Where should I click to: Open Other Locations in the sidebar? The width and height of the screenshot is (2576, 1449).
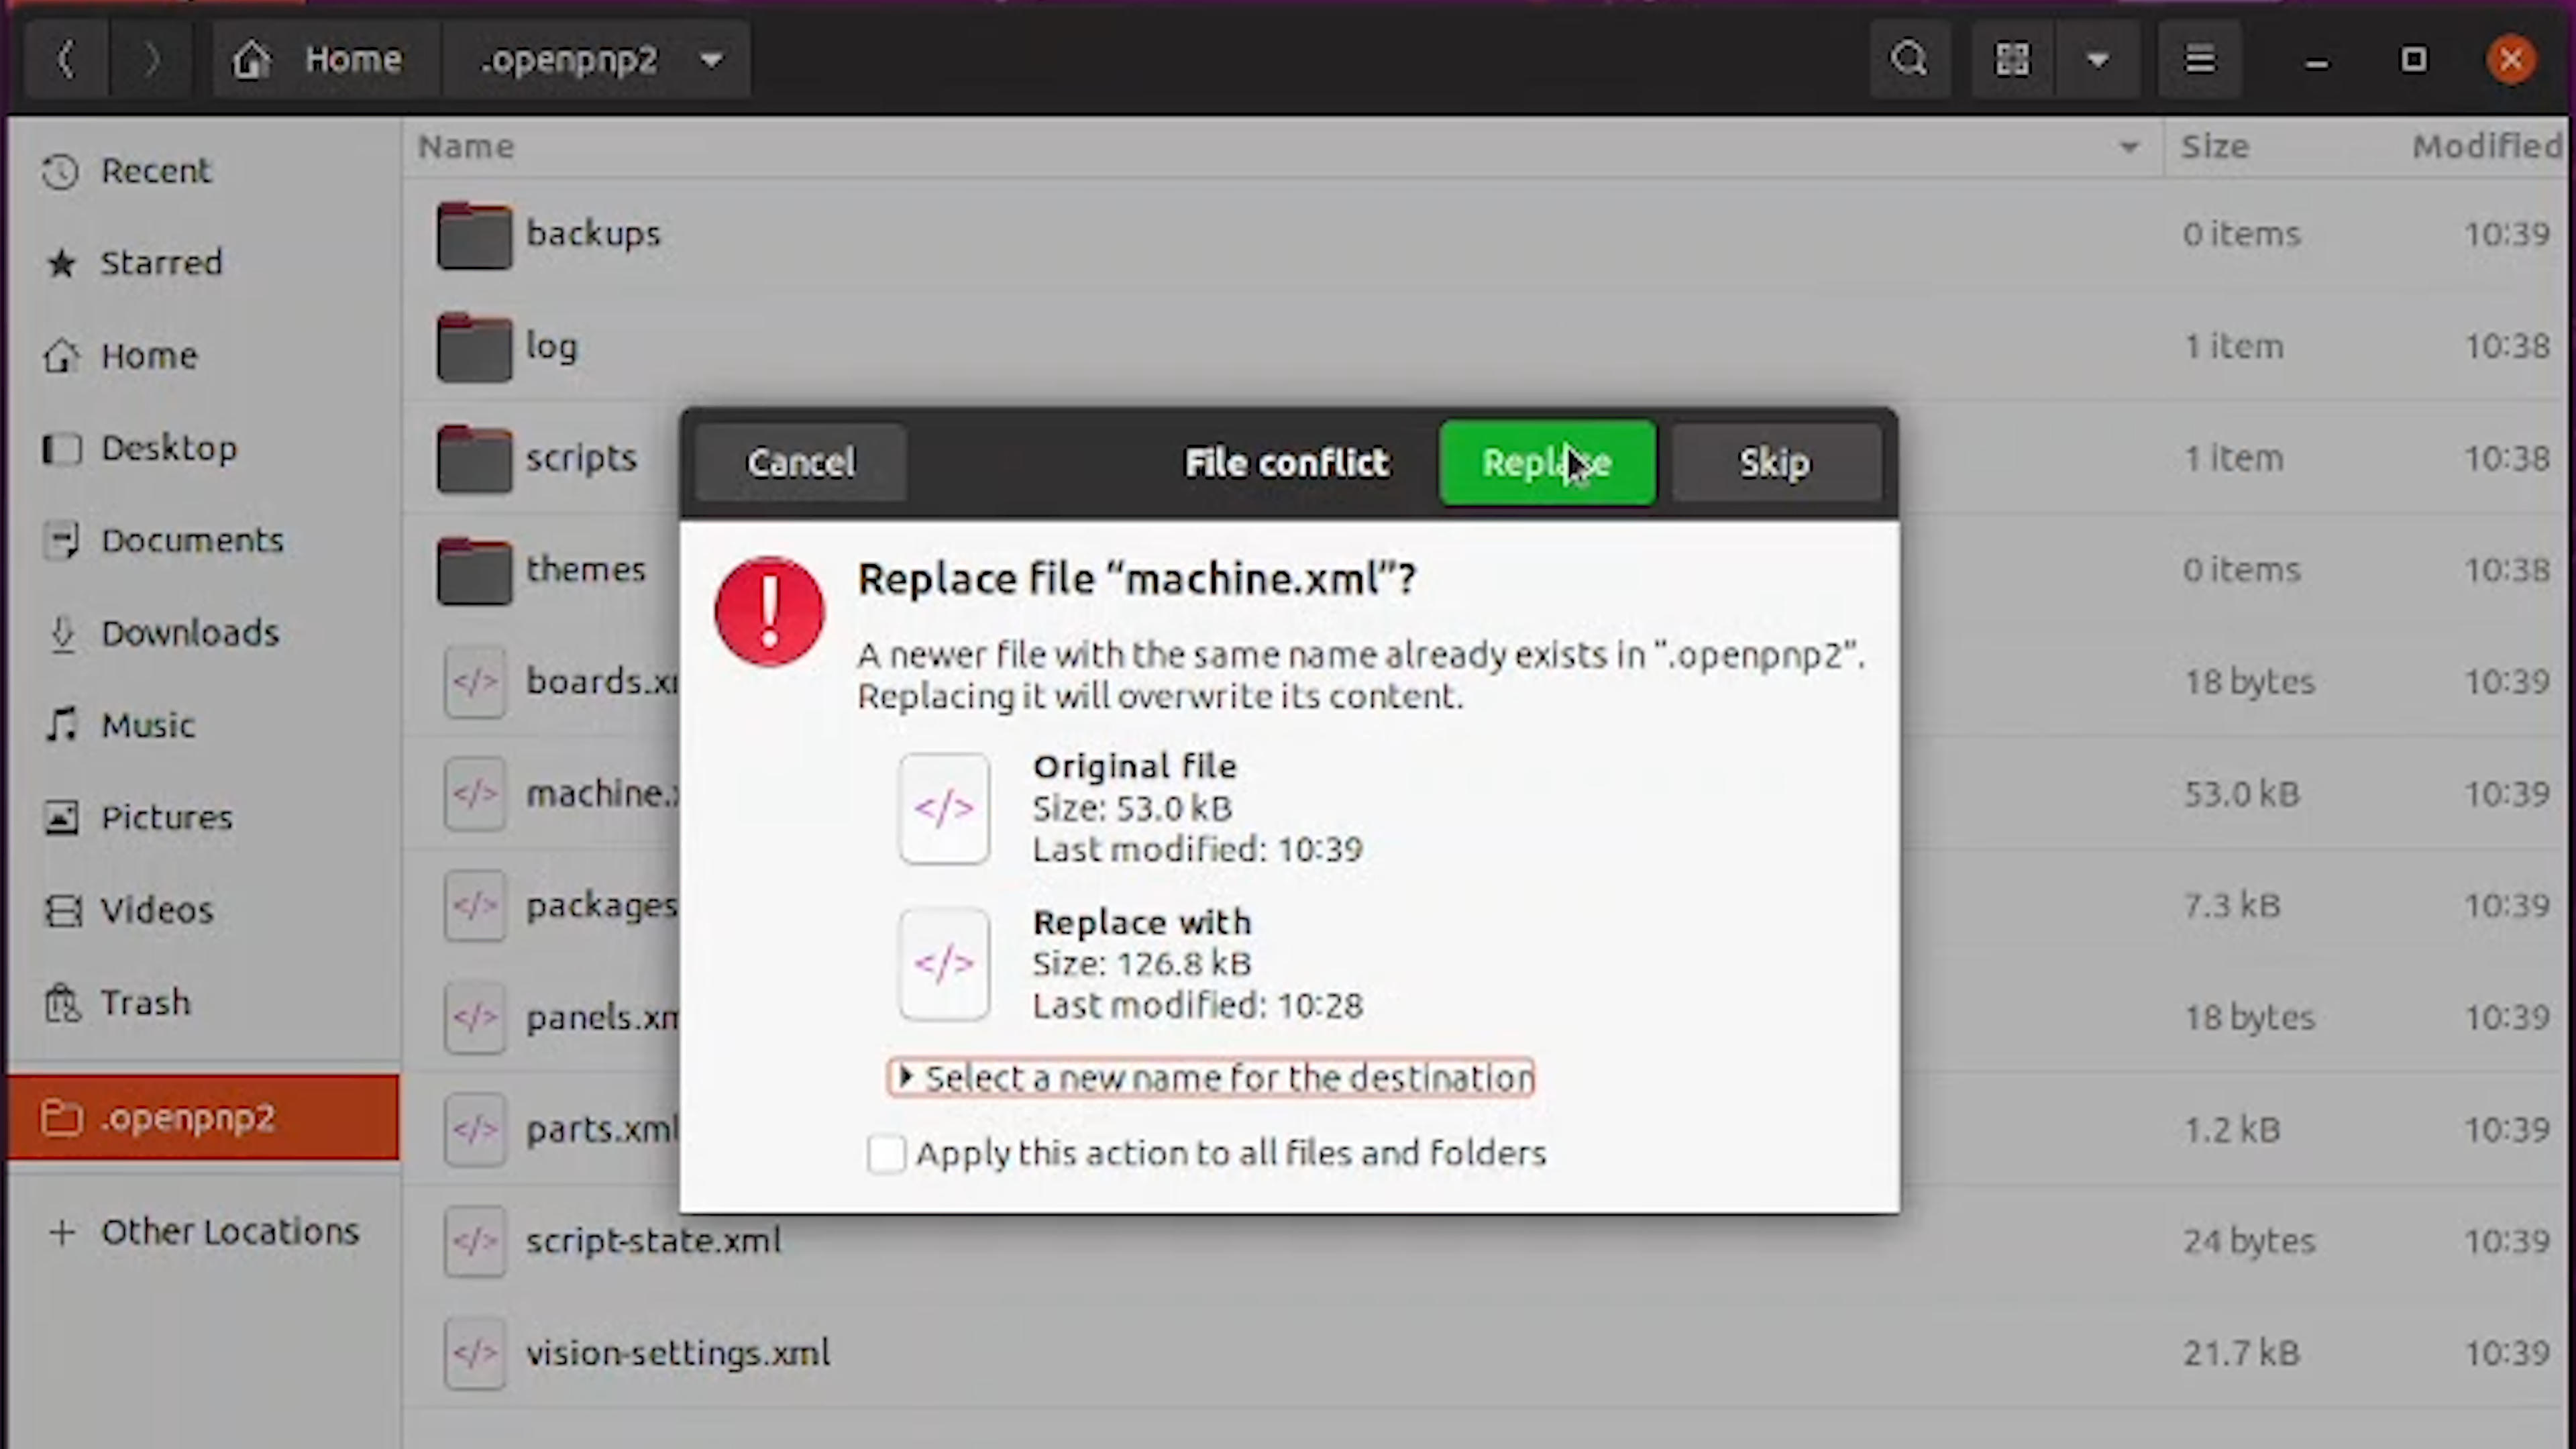tap(229, 1231)
